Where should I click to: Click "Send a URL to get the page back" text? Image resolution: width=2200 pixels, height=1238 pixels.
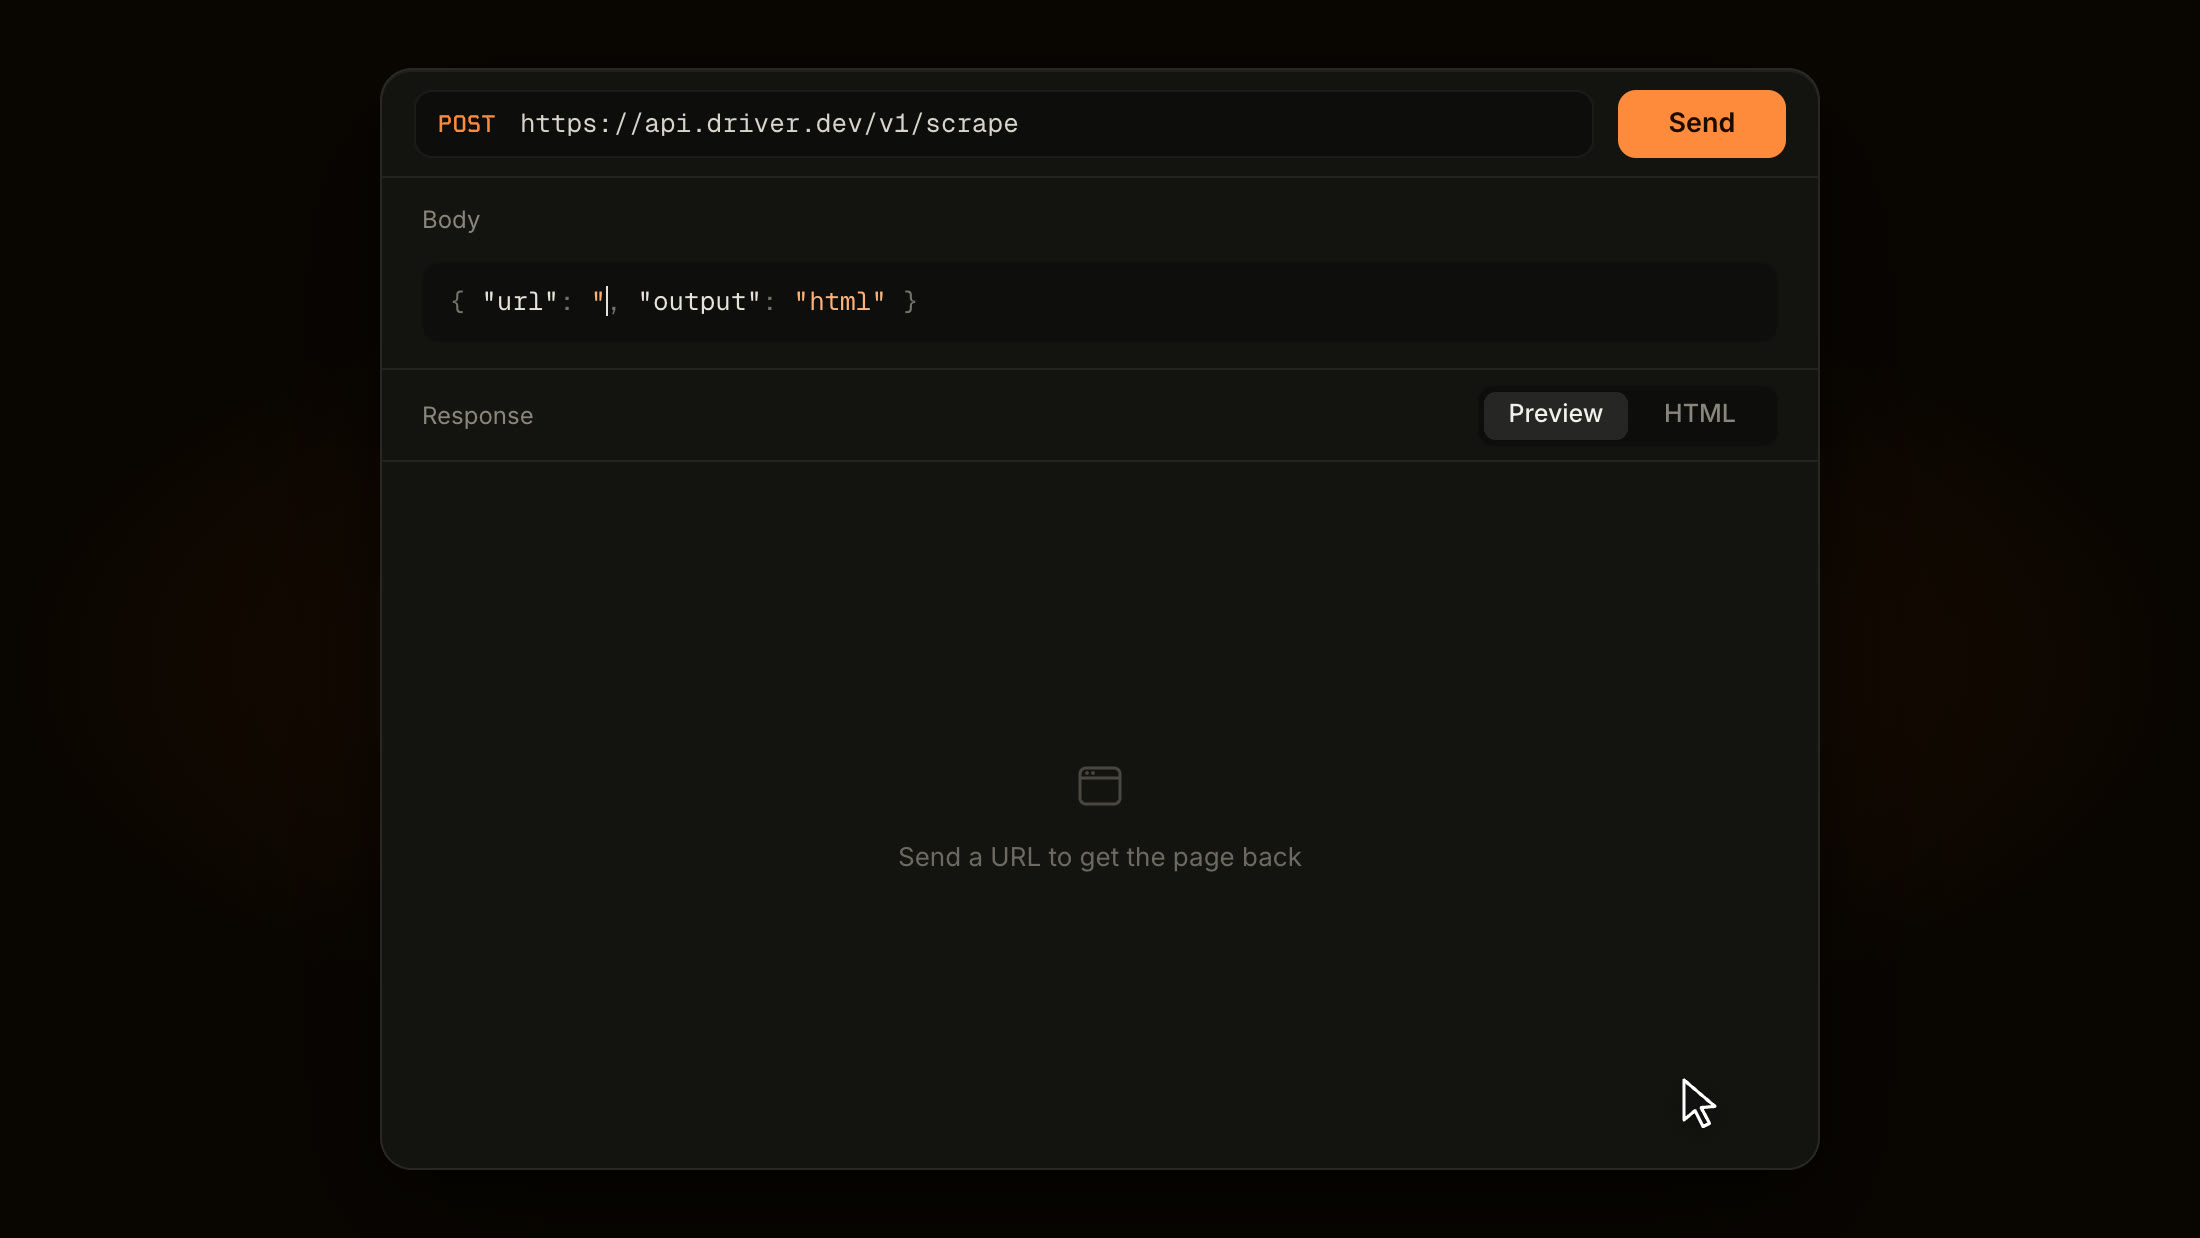[x=1099, y=858]
